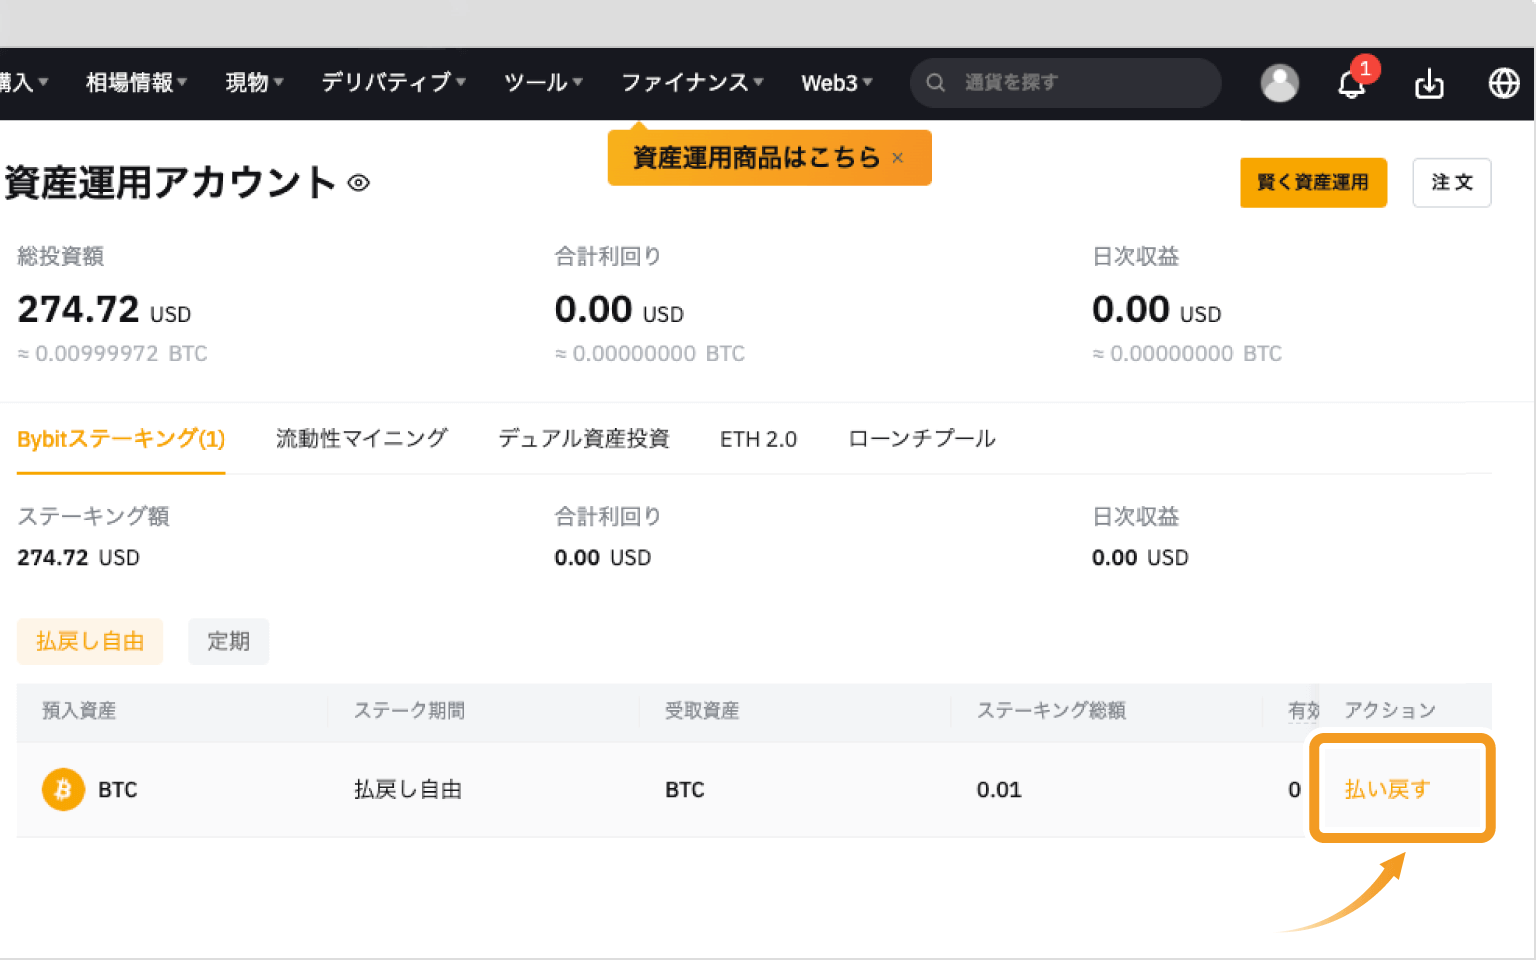Expand the ツール menu
This screenshot has height=960, width=1536.
[543, 82]
